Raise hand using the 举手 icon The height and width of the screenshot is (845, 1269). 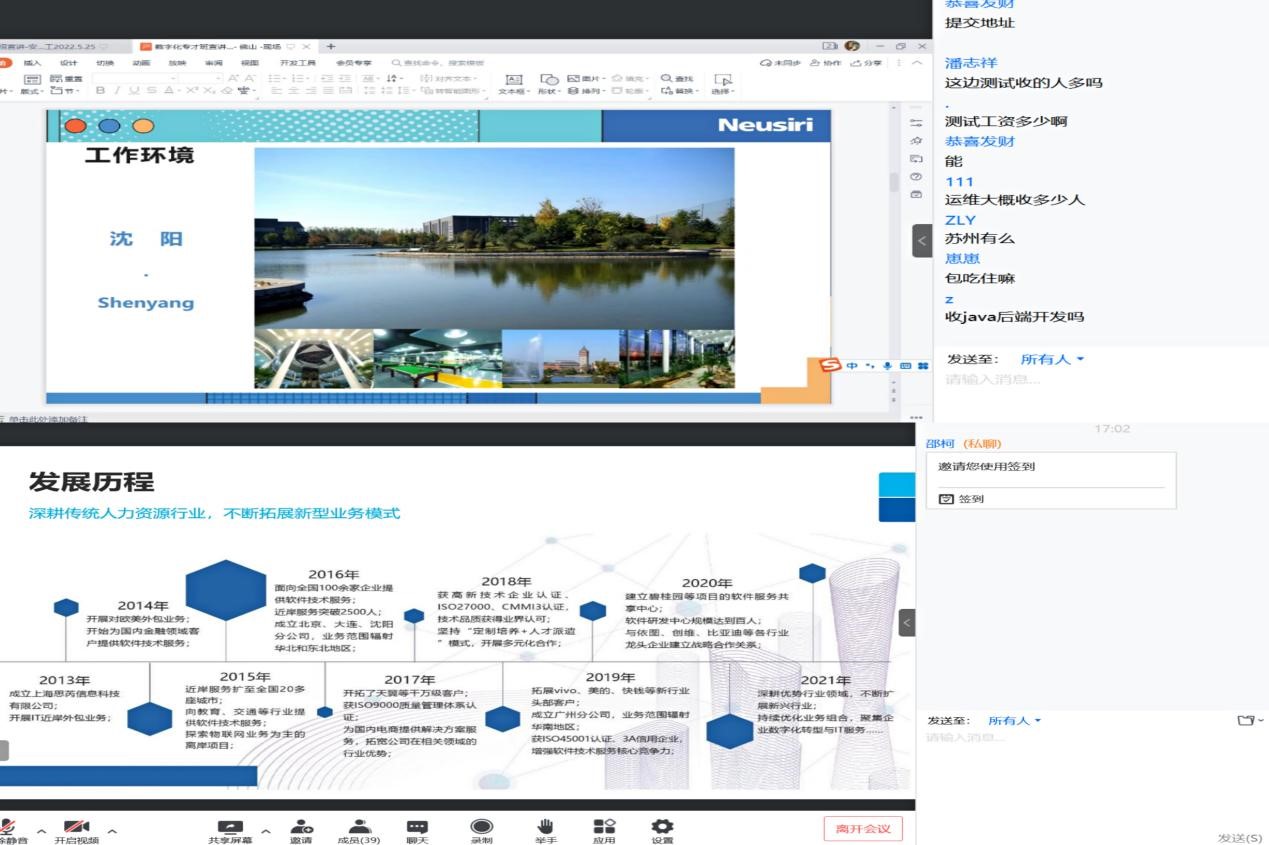[545, 828]
